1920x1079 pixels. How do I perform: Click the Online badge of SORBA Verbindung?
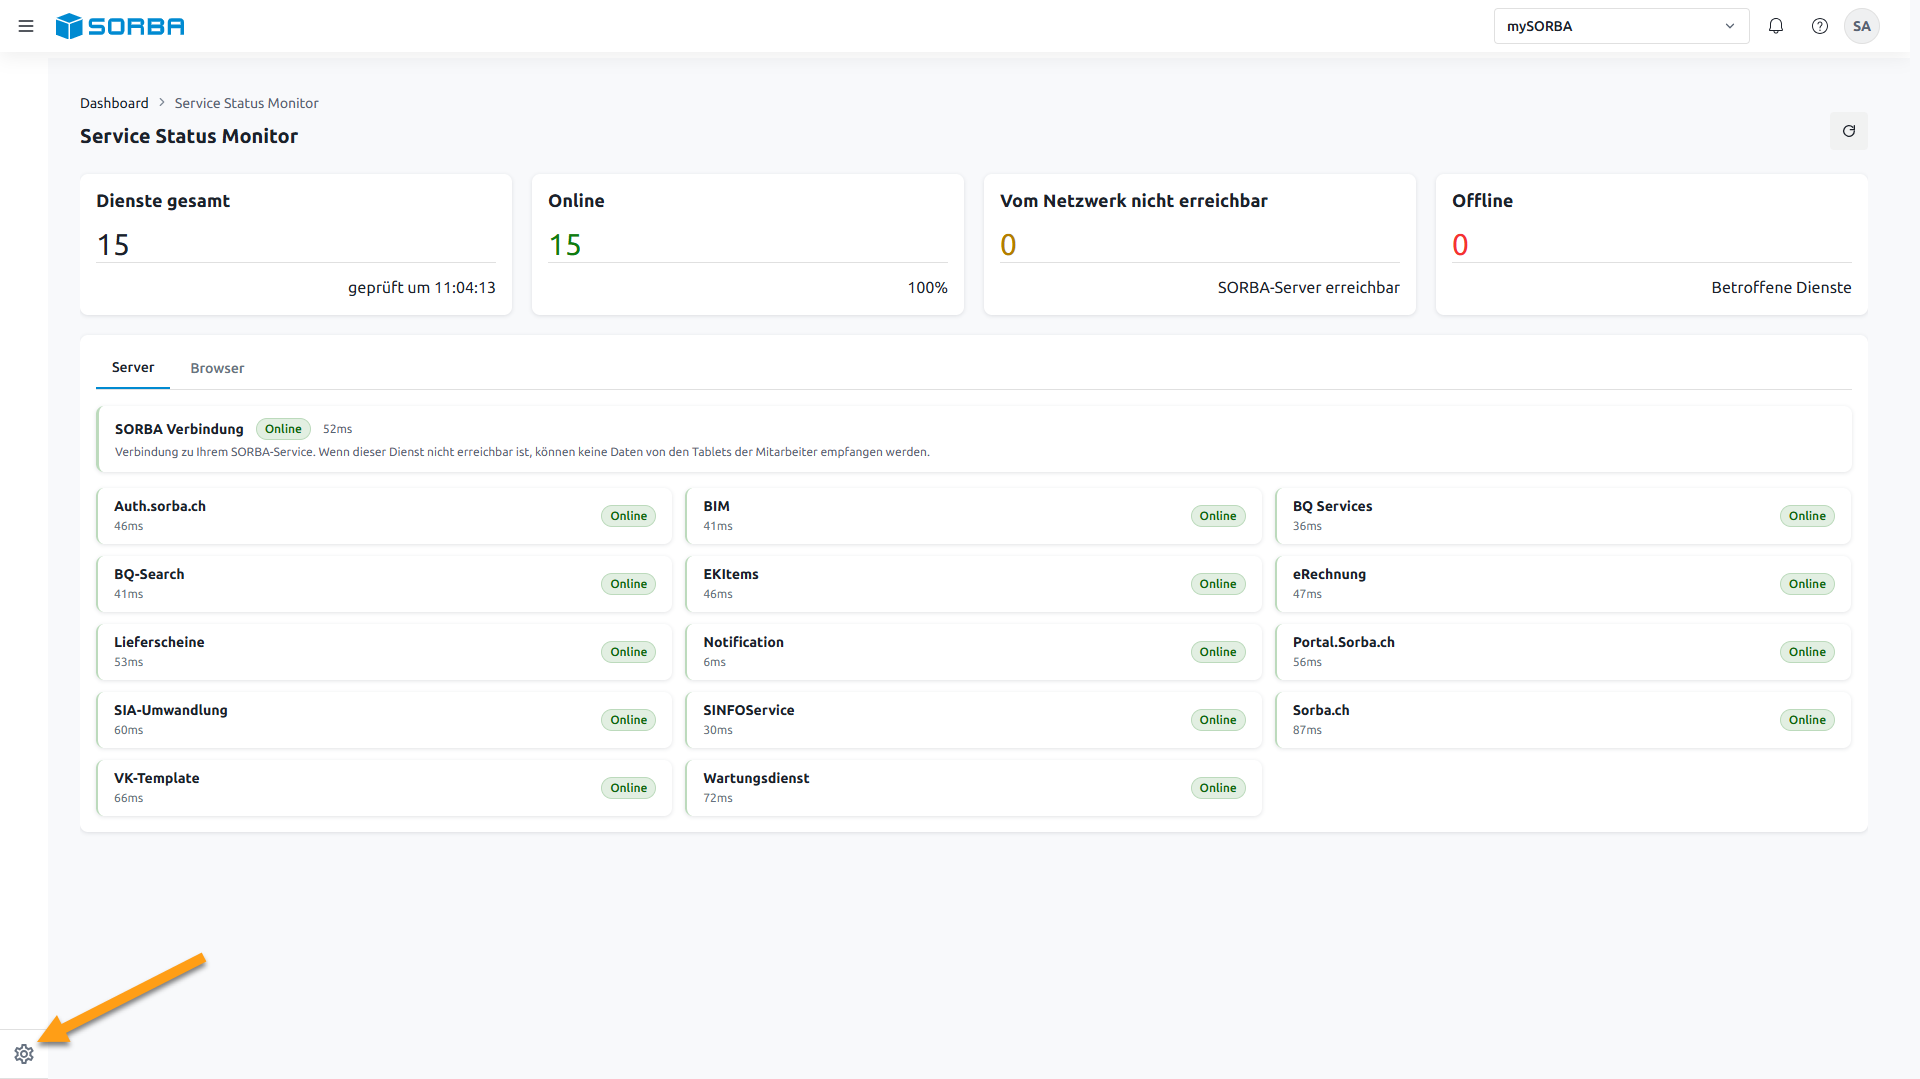[283, 429]
